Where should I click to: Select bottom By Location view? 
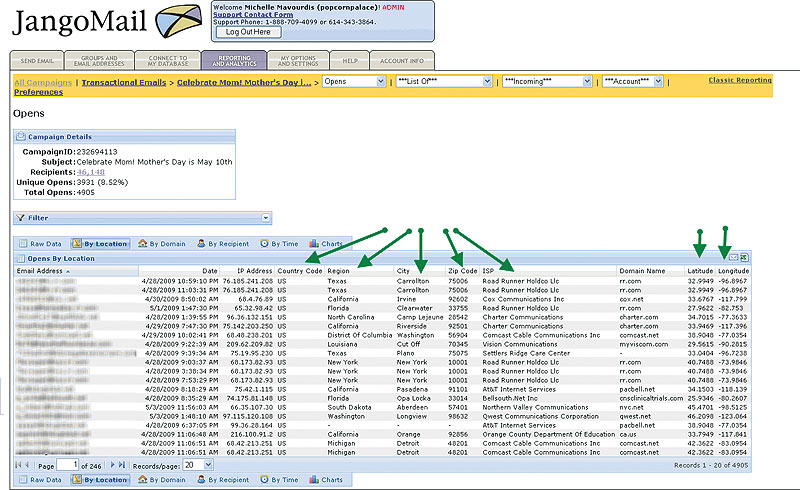[x=100, y=480]
